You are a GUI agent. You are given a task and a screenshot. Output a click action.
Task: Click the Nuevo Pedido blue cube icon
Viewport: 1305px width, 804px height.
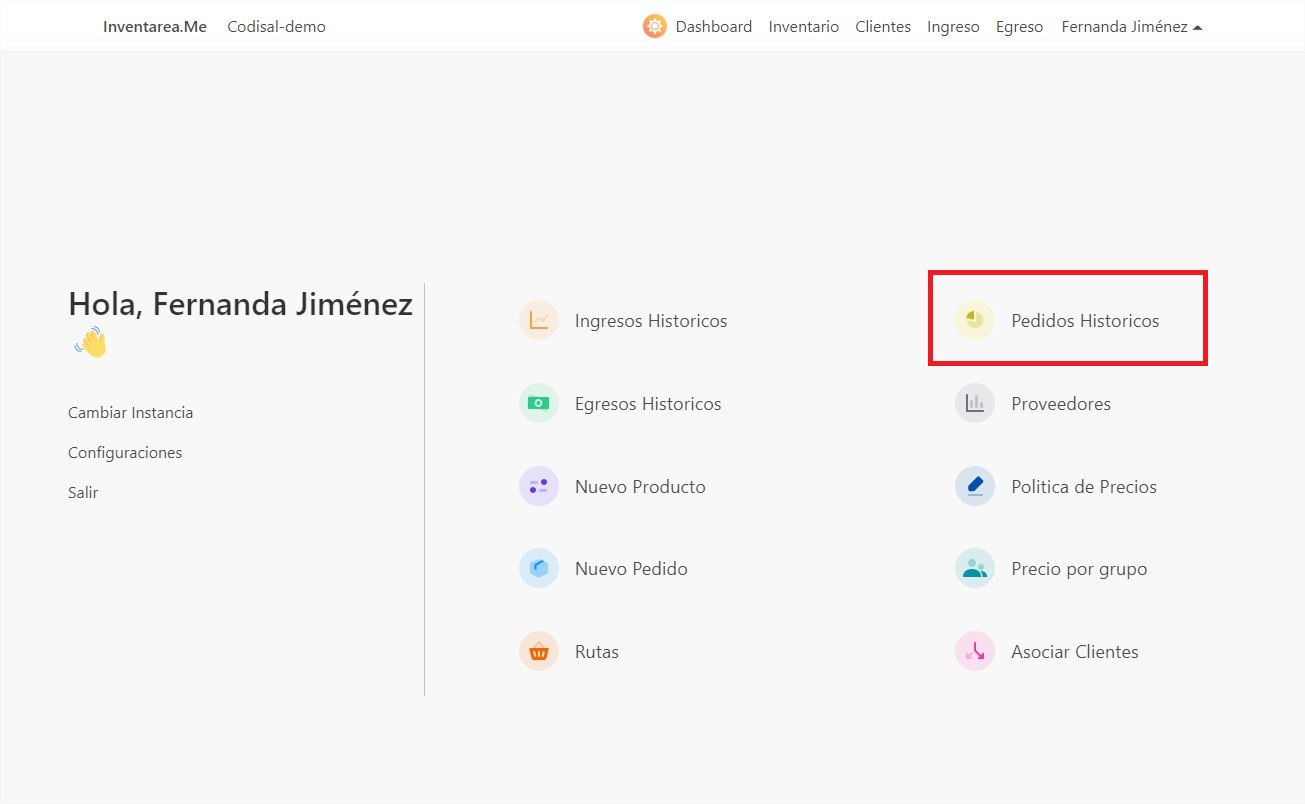point(539,567)
